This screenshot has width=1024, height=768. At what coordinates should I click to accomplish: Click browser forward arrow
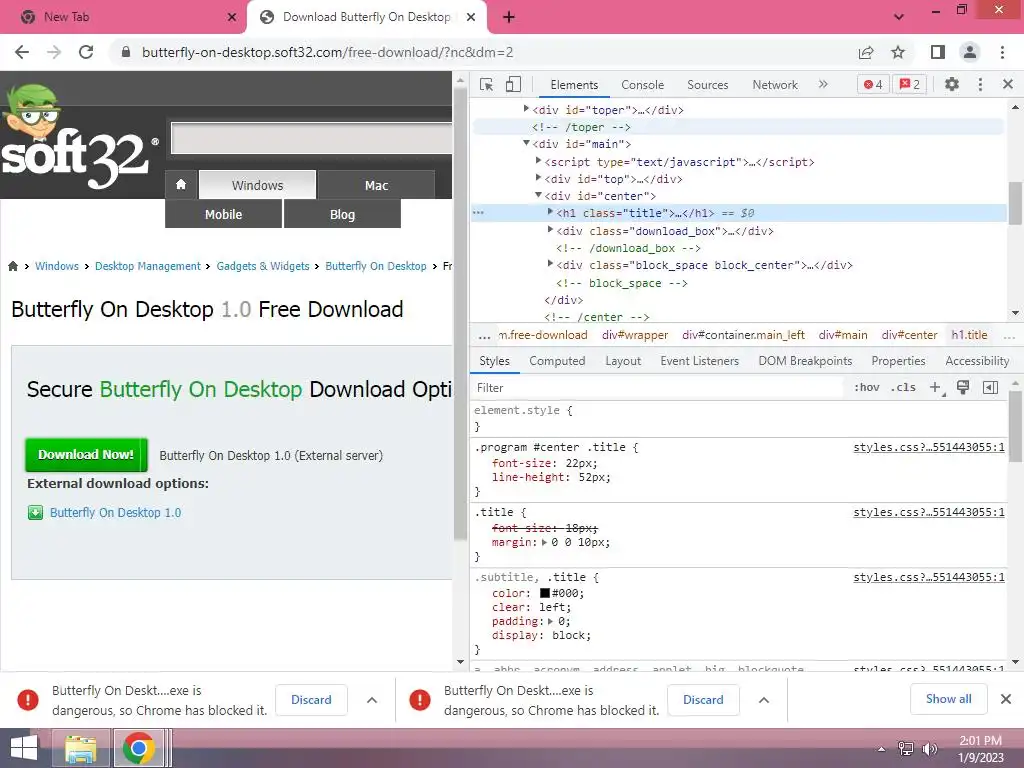tap(54, 52)
